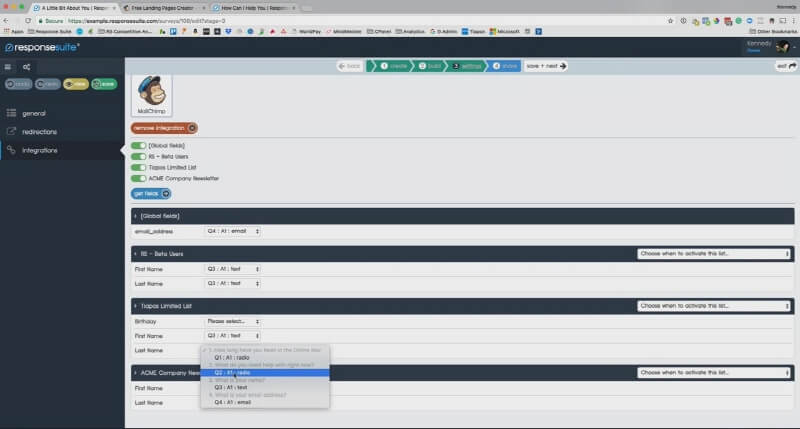Viewport: 800px width, 429px height.
Task: Click the address bar URL
Action: 146,21
